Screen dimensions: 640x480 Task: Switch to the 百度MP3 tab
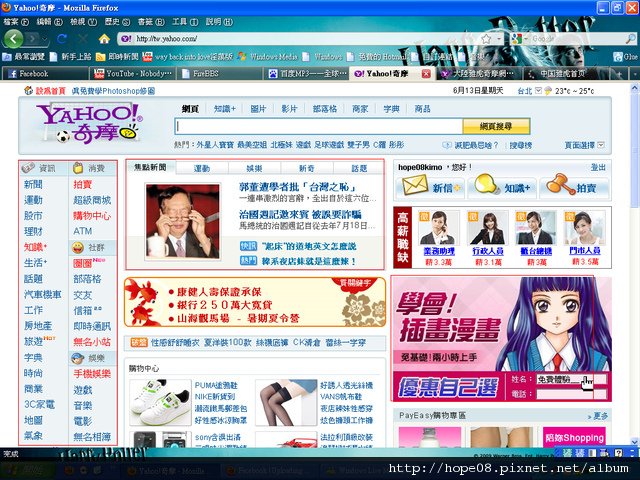pyautogui.click(x=307, y=73)
